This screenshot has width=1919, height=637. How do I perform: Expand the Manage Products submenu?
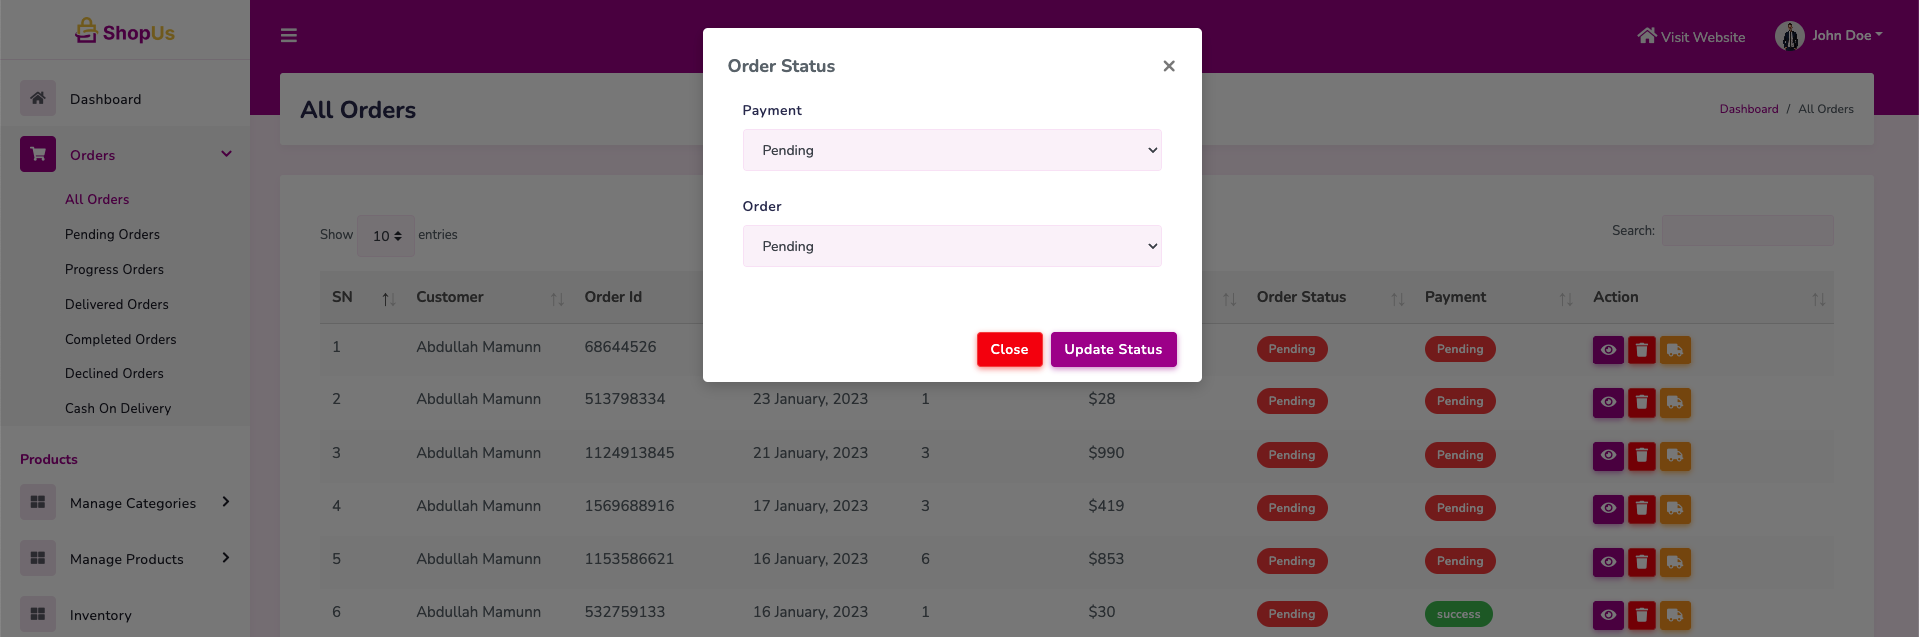point(226,558)
